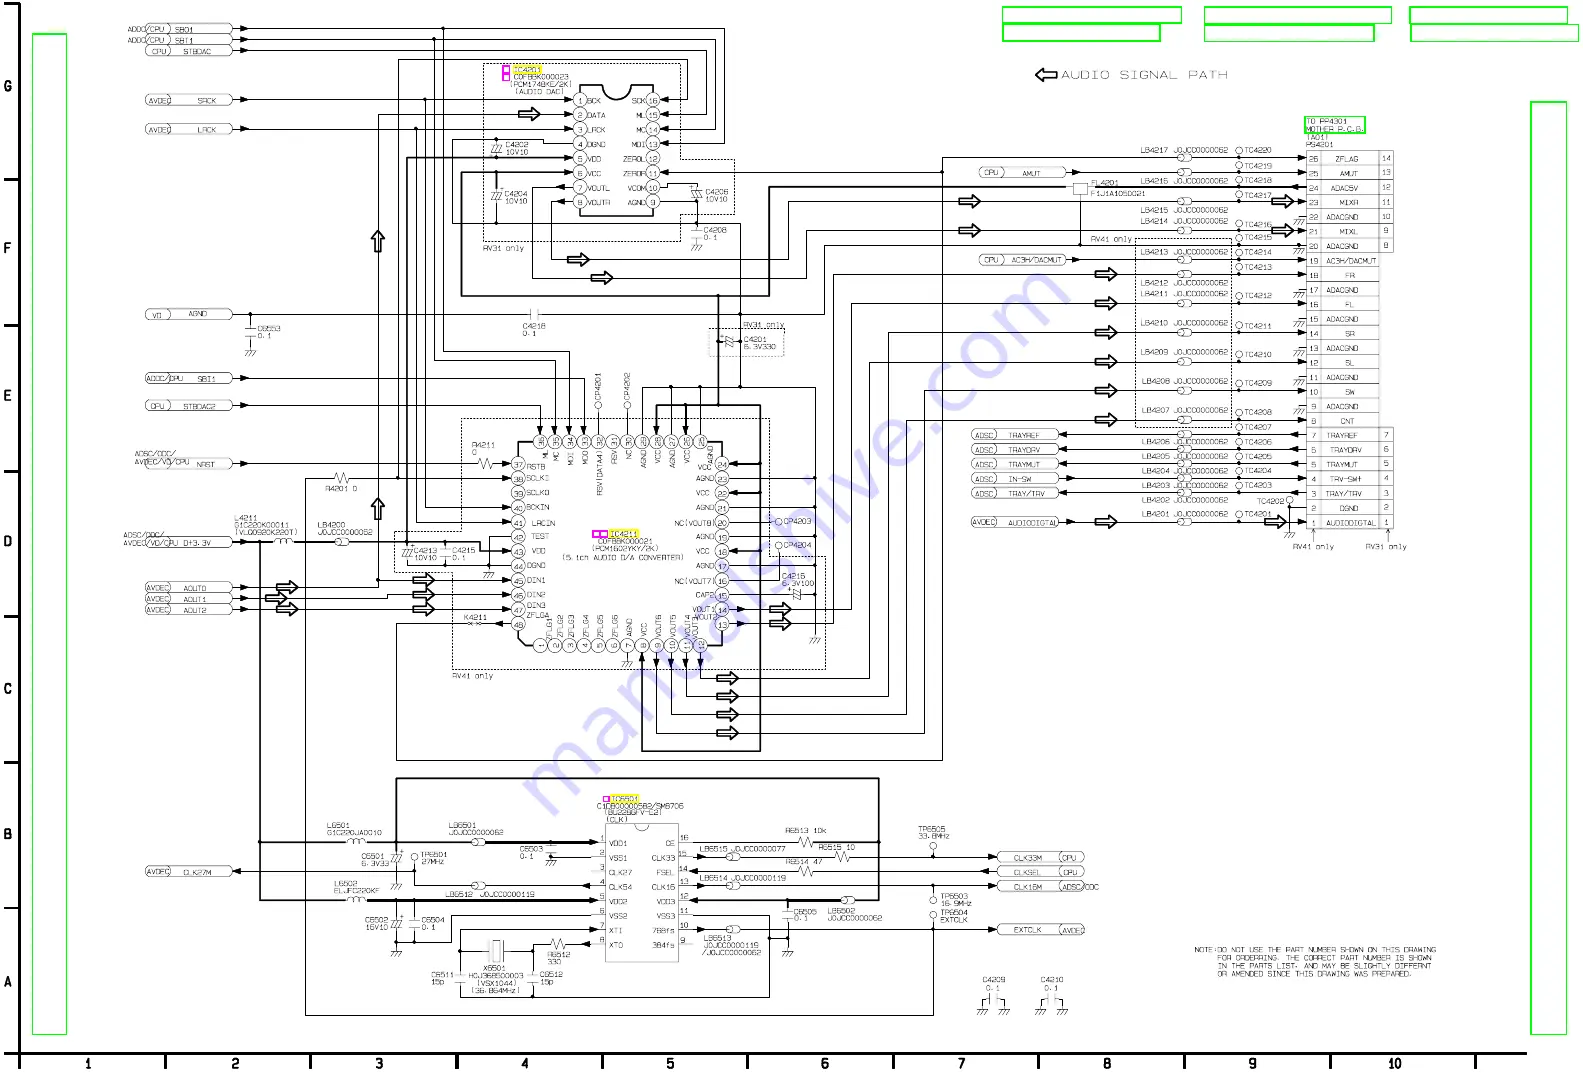The image size is (1583, 1073).
Task: Click the R4201 resistor label
Action: coord(341,489)
